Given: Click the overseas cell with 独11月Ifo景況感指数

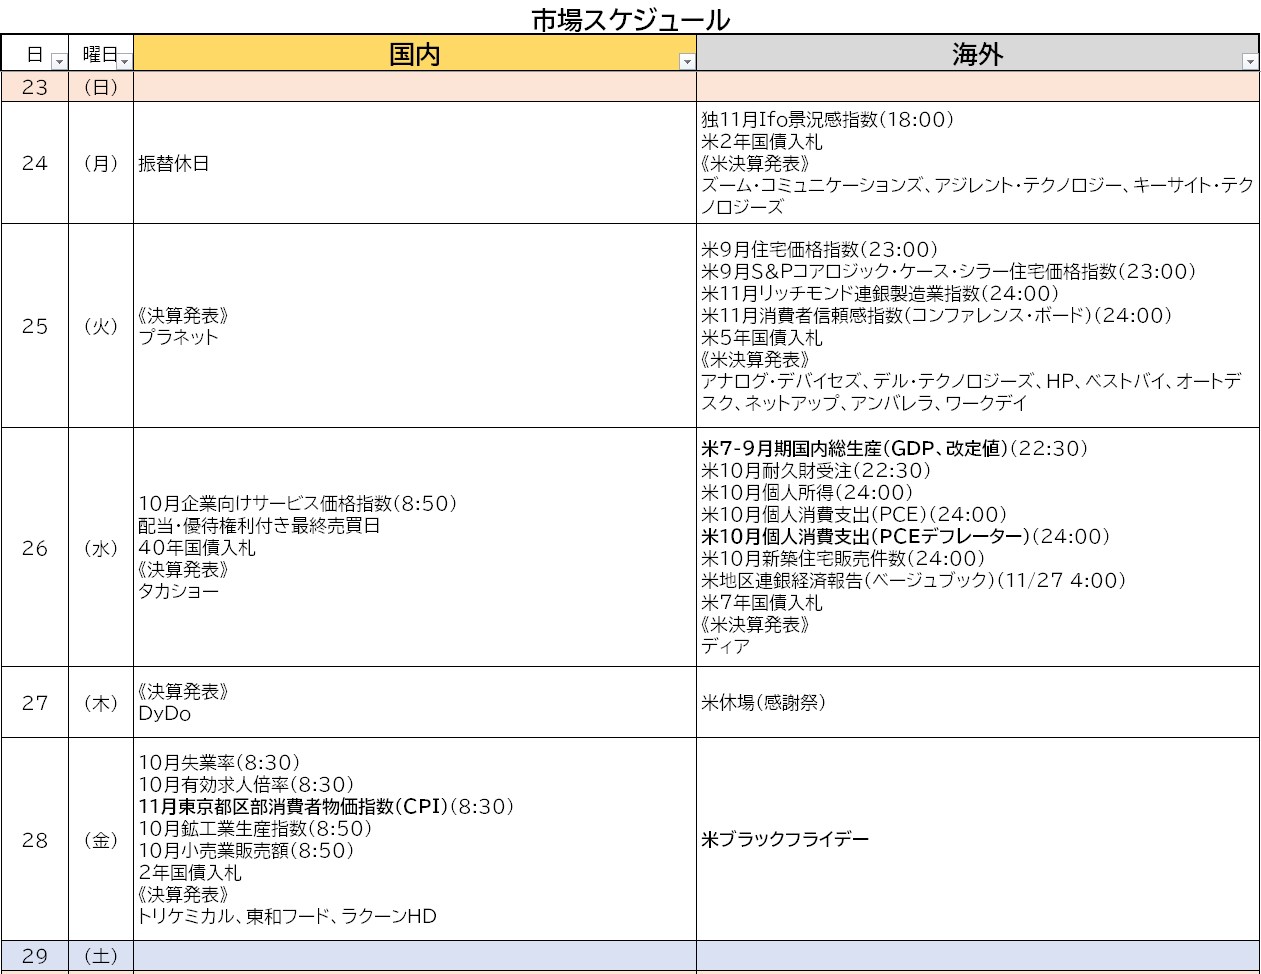Looking at the screenshot, I should coord(977,163).
